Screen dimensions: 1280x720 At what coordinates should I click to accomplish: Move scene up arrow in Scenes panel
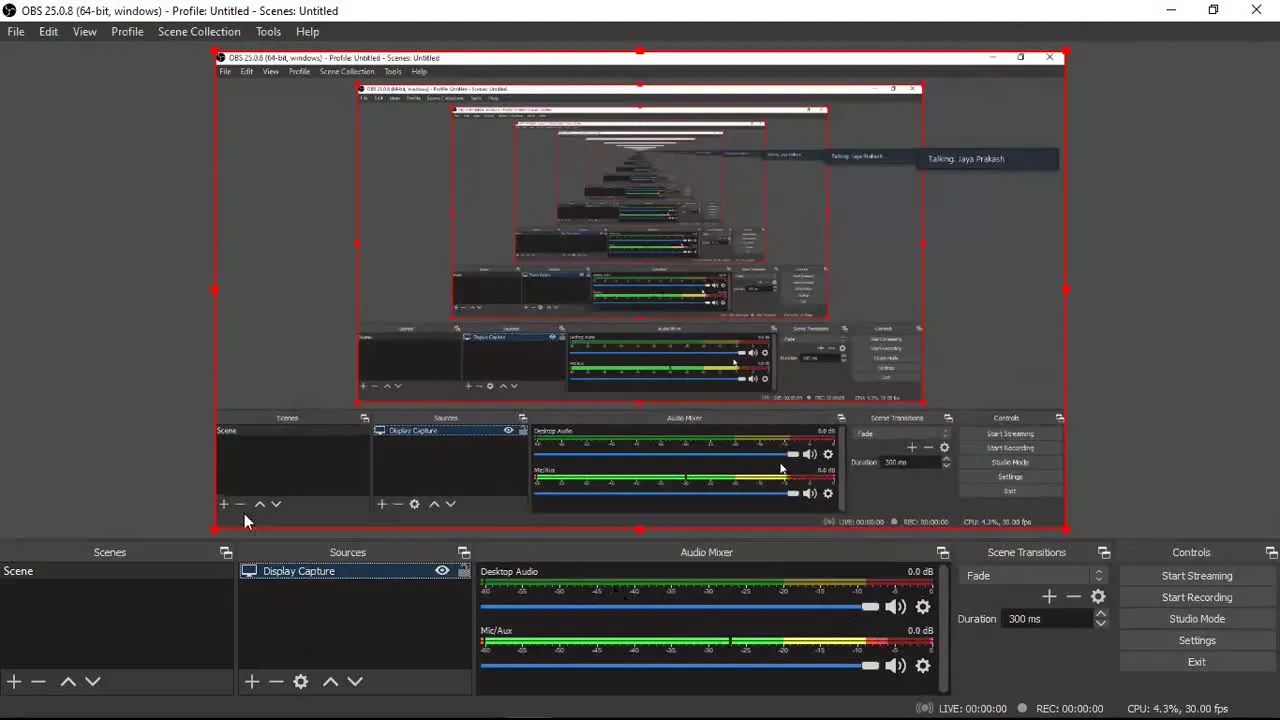[68, 681]
